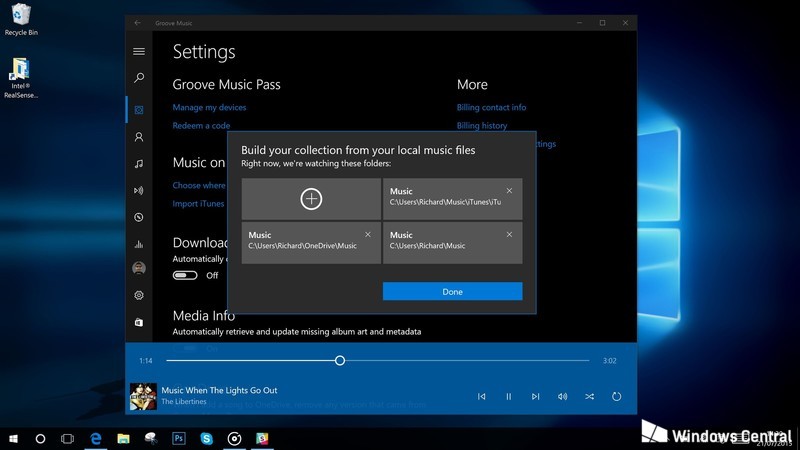Click the Choose where link under Music
This screenshot has width=800, height=450.
coord(199,185)
